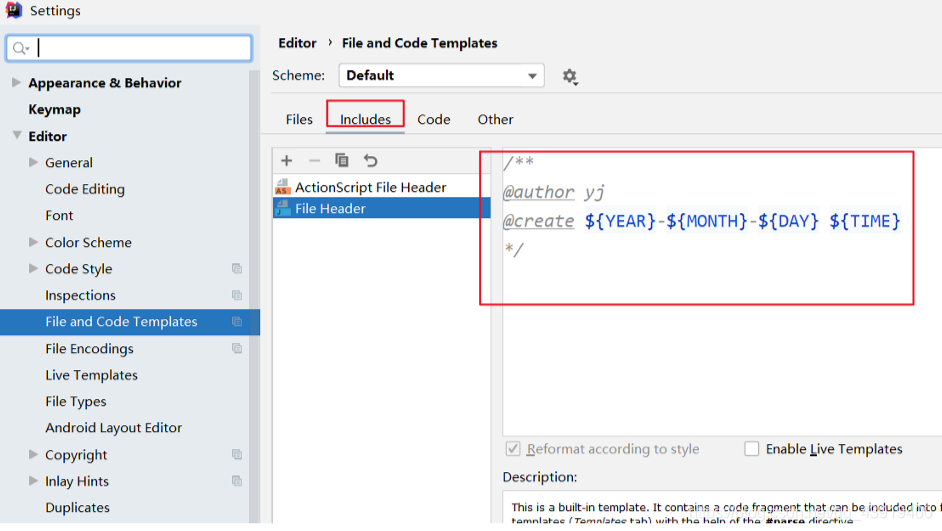This screenshot has width=942, height=531.
Task: Click the ${YEAR} variable in template
Action: point(620,221)
